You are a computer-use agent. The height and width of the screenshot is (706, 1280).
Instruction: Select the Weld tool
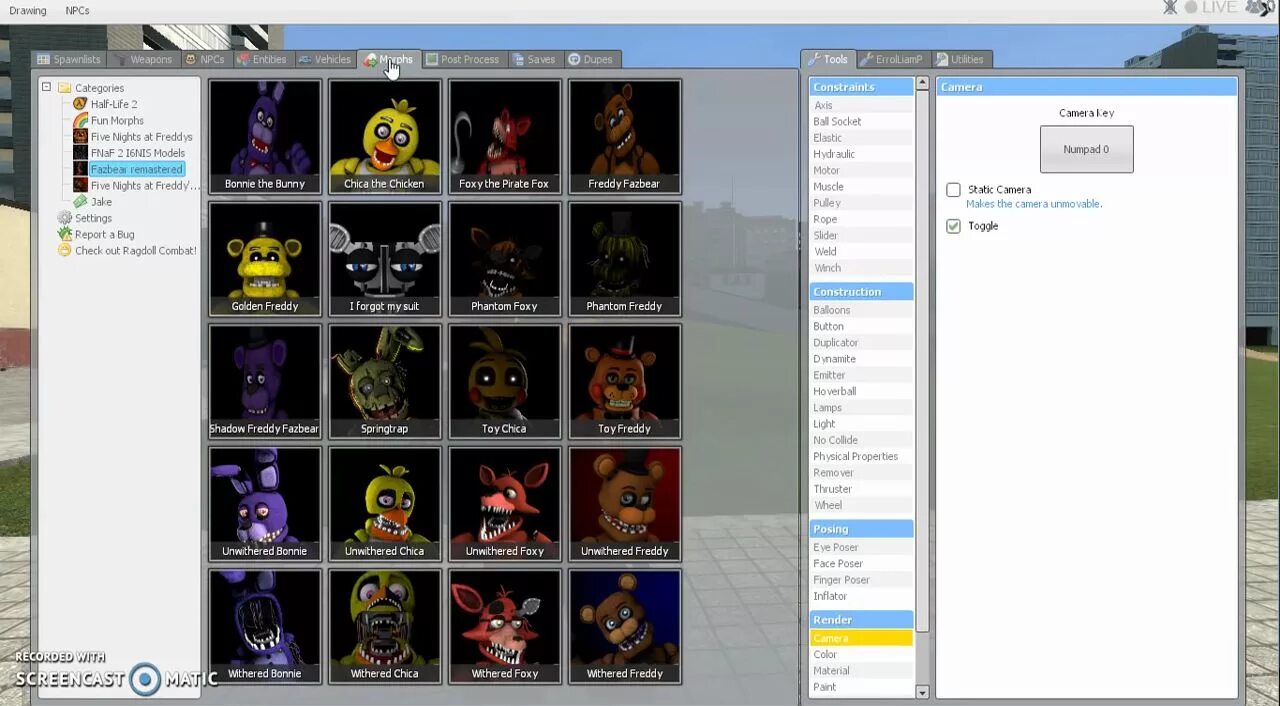[x=861, y=251]
